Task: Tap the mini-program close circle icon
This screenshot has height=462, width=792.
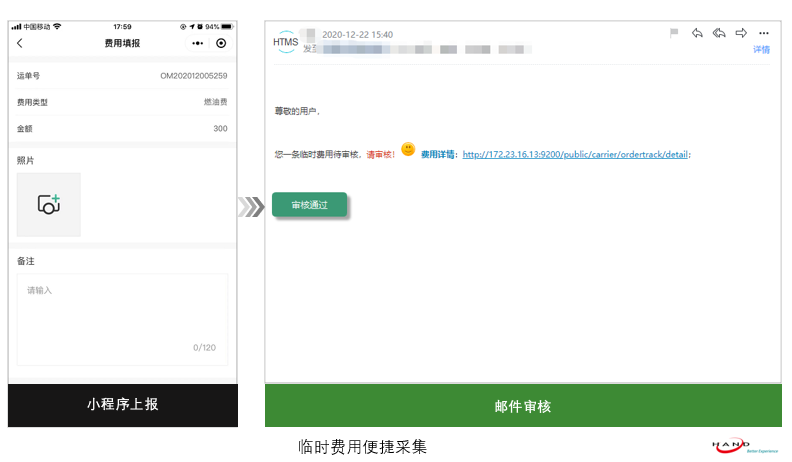Action: [221, 43]
